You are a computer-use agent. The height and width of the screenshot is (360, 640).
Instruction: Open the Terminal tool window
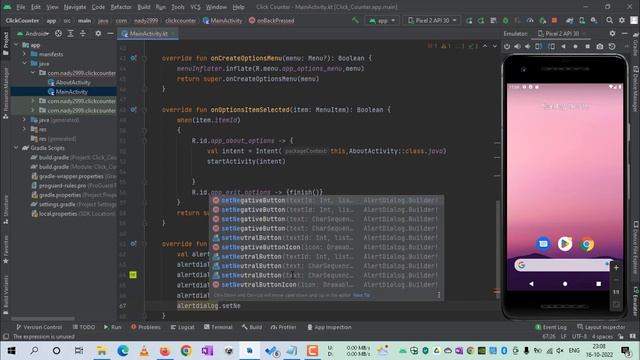coord(218,327)
